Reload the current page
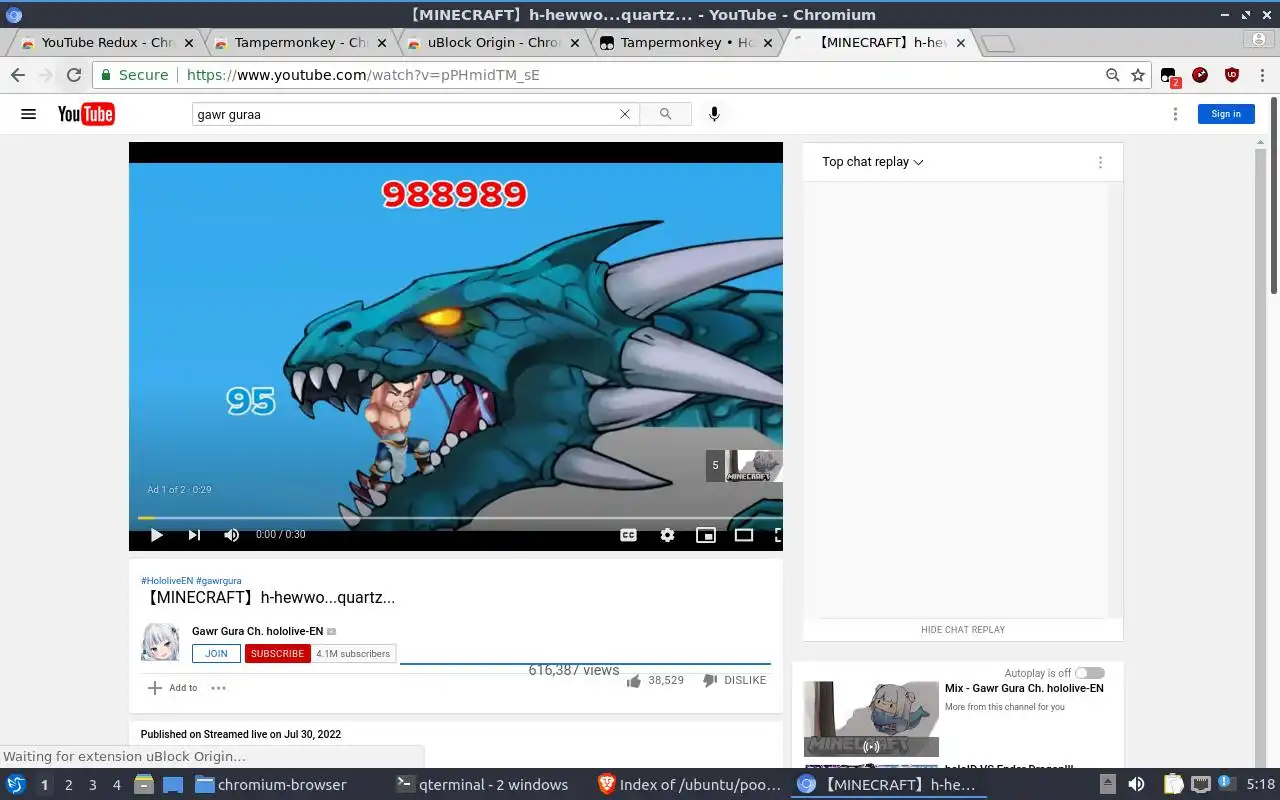 [x=74, y=75]
